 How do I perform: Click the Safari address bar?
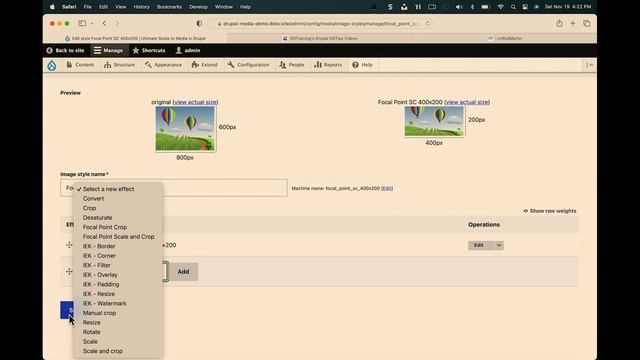[320, 24]
